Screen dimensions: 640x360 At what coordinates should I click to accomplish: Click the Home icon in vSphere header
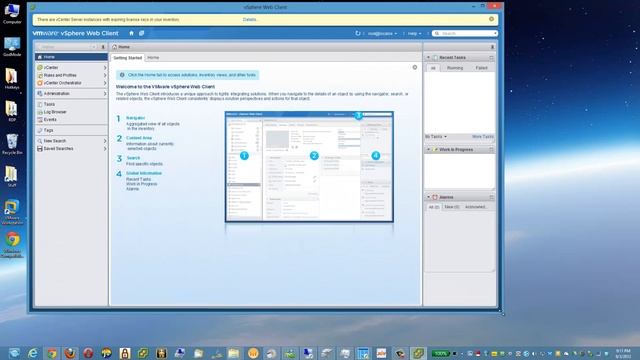(131, 33)
